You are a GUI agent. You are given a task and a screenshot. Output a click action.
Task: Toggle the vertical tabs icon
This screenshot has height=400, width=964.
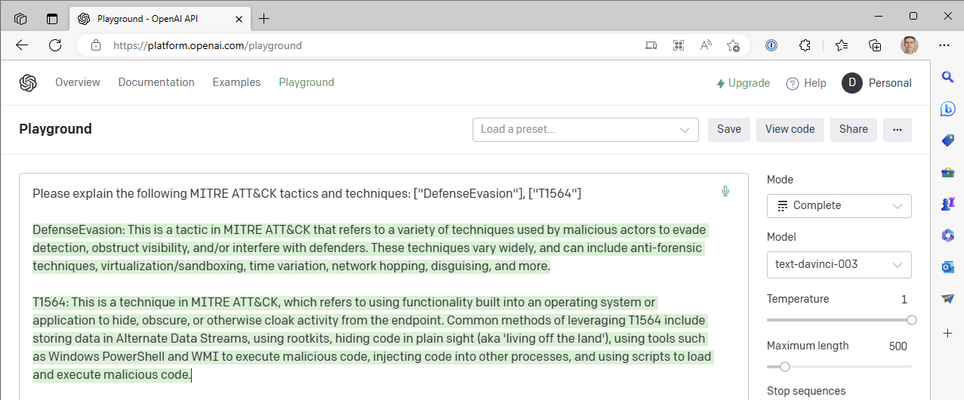pos(52,18)
